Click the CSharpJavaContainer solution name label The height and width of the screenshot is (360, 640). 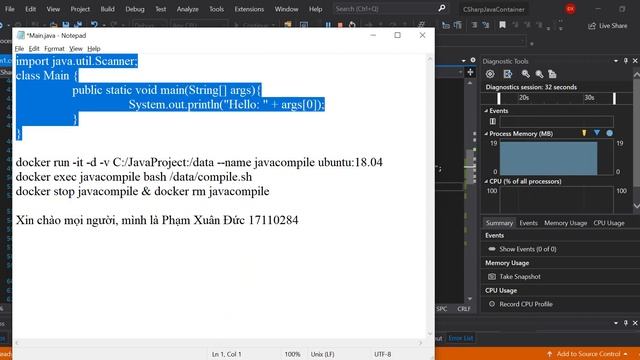[x=493, y=9]
